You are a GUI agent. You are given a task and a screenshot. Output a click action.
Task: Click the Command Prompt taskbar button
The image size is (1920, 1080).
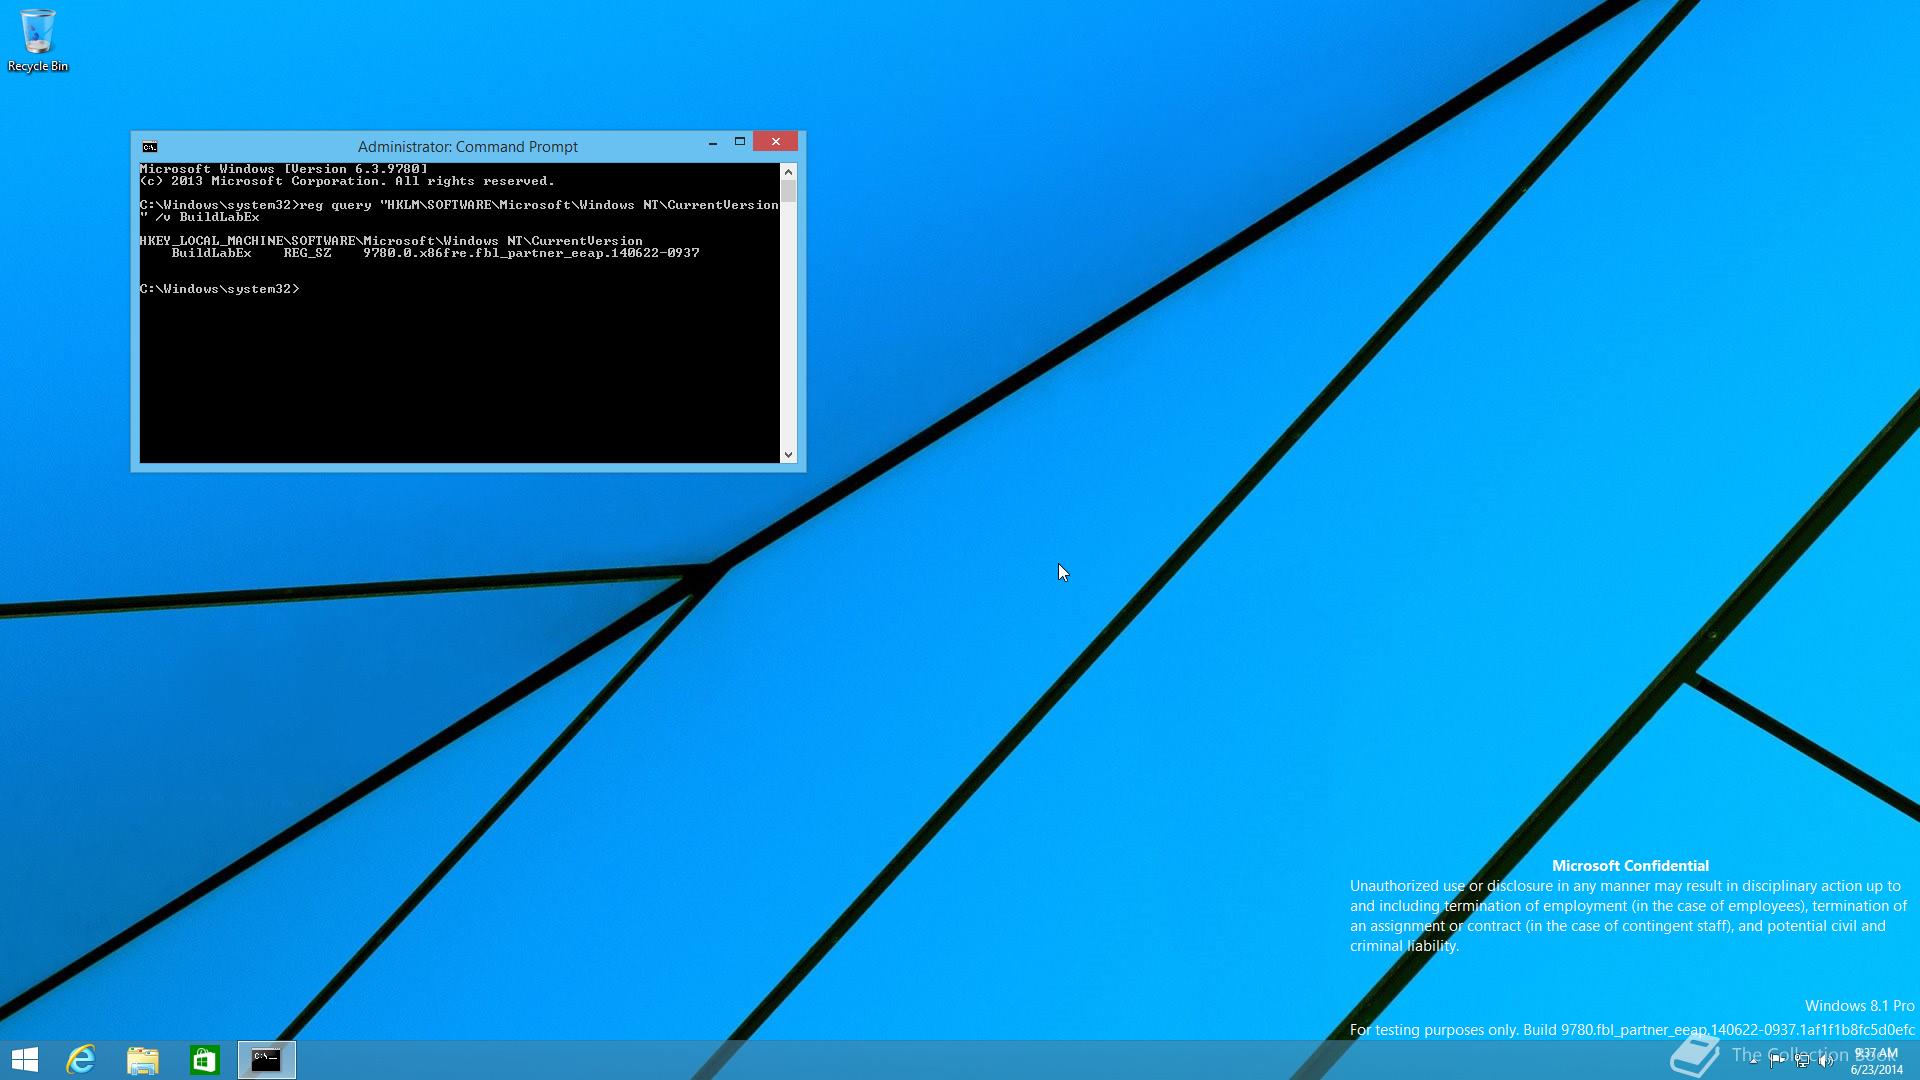pos(267,1059)
